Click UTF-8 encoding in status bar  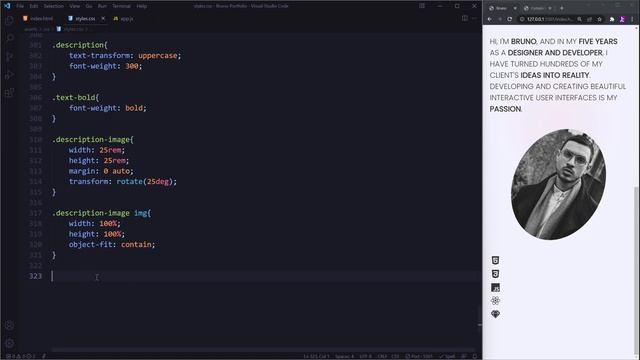click(365, 356)
